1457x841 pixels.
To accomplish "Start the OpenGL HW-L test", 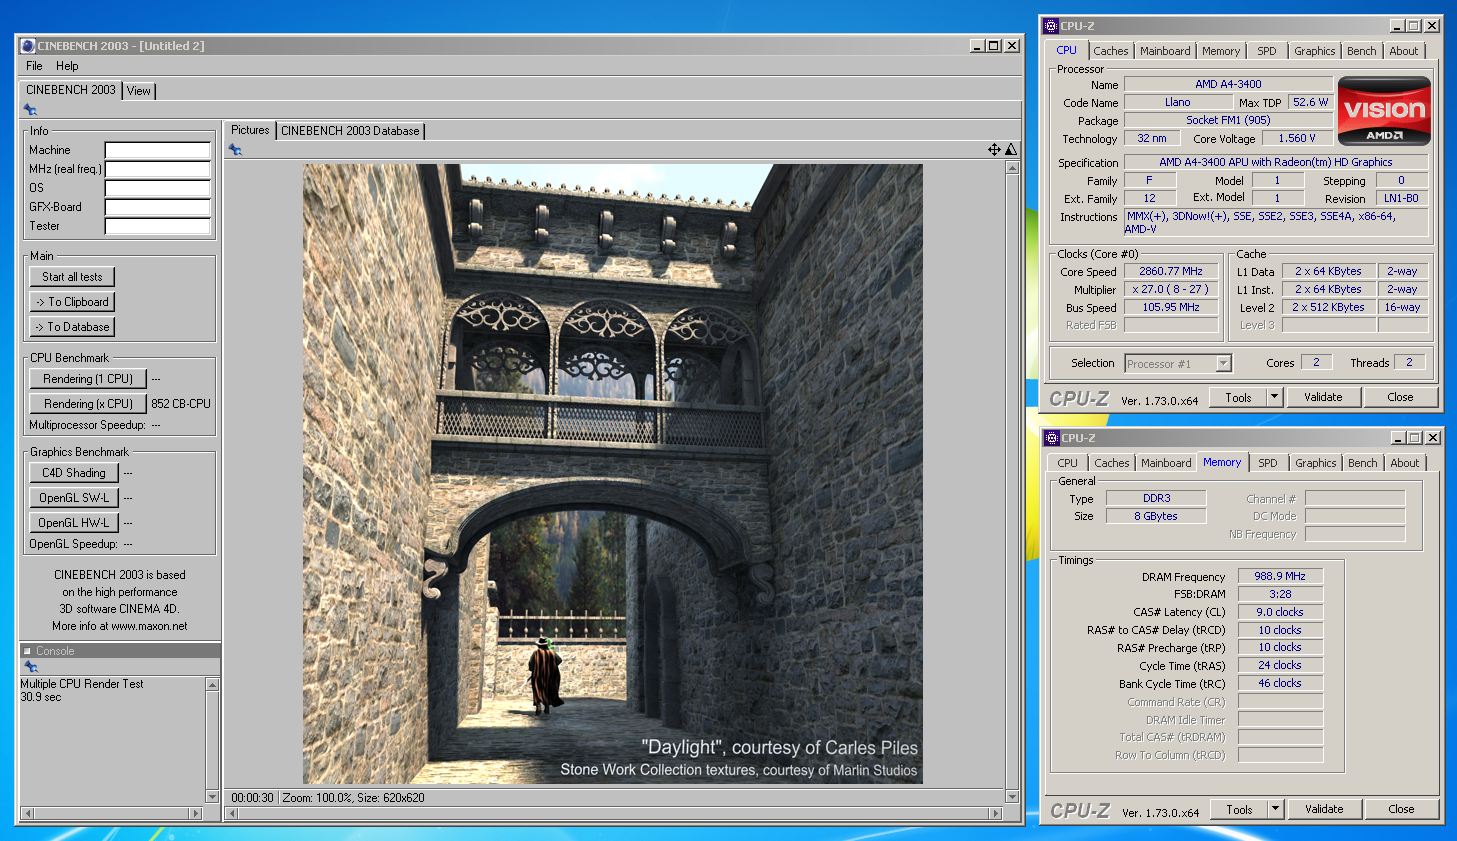I will (74, 523).
